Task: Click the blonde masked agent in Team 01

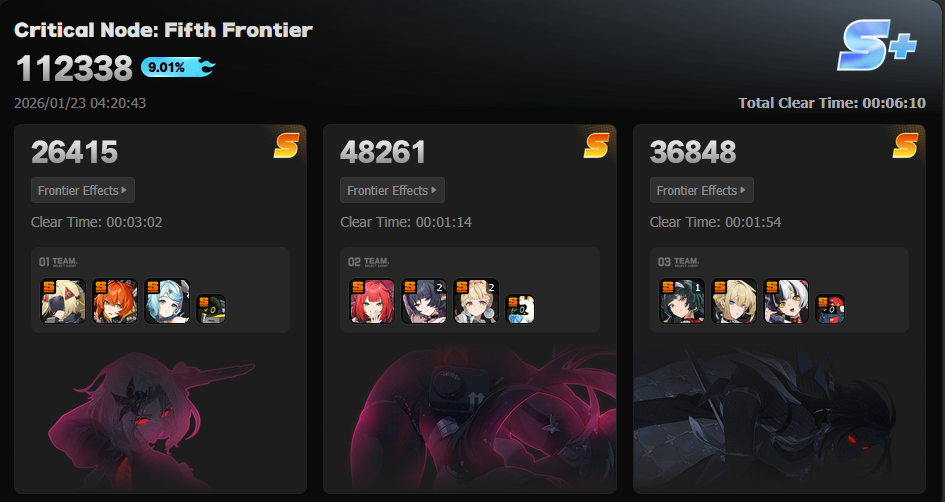Action: click(63, 301)
